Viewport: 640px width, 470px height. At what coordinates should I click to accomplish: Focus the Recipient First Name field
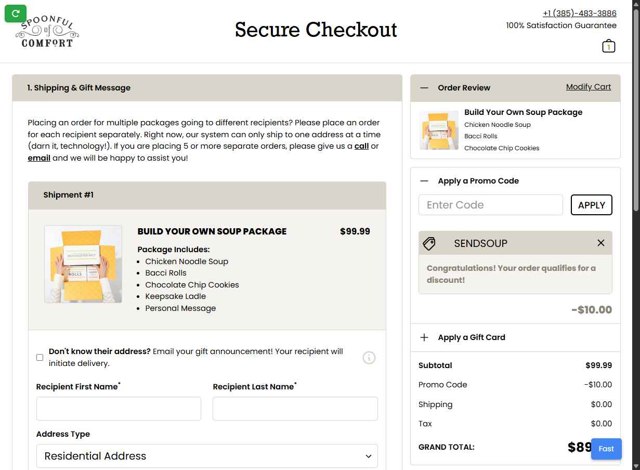tap(118, 408)
